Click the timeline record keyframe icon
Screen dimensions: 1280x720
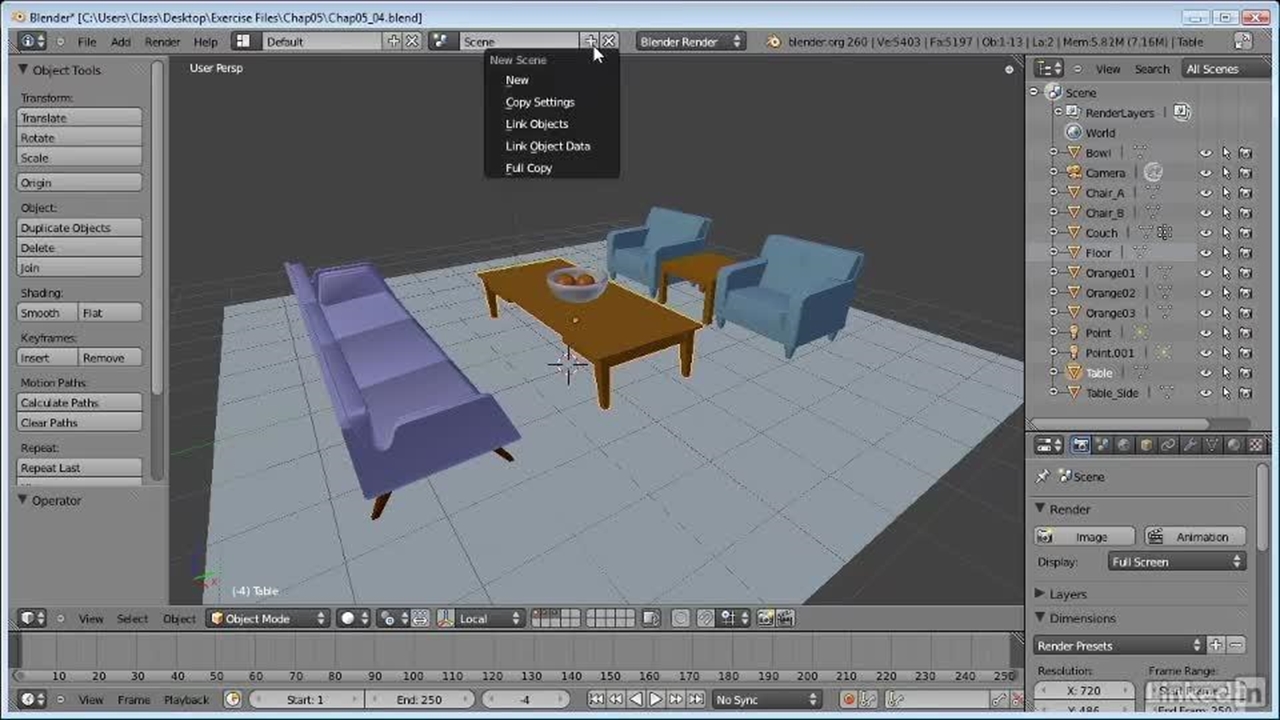(849, 699)
